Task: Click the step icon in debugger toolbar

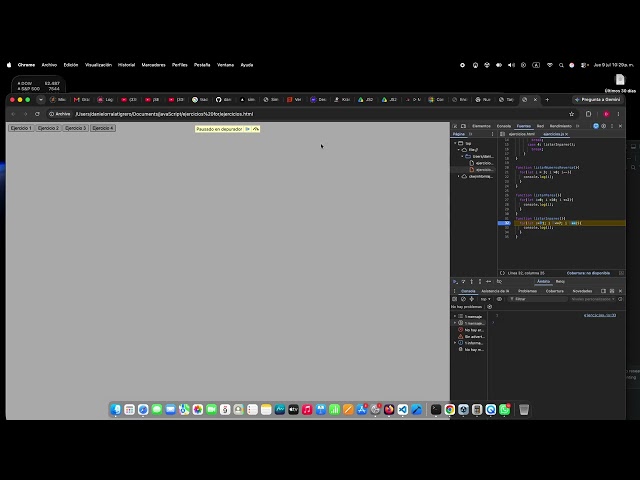Action: [x=489, y=282]
